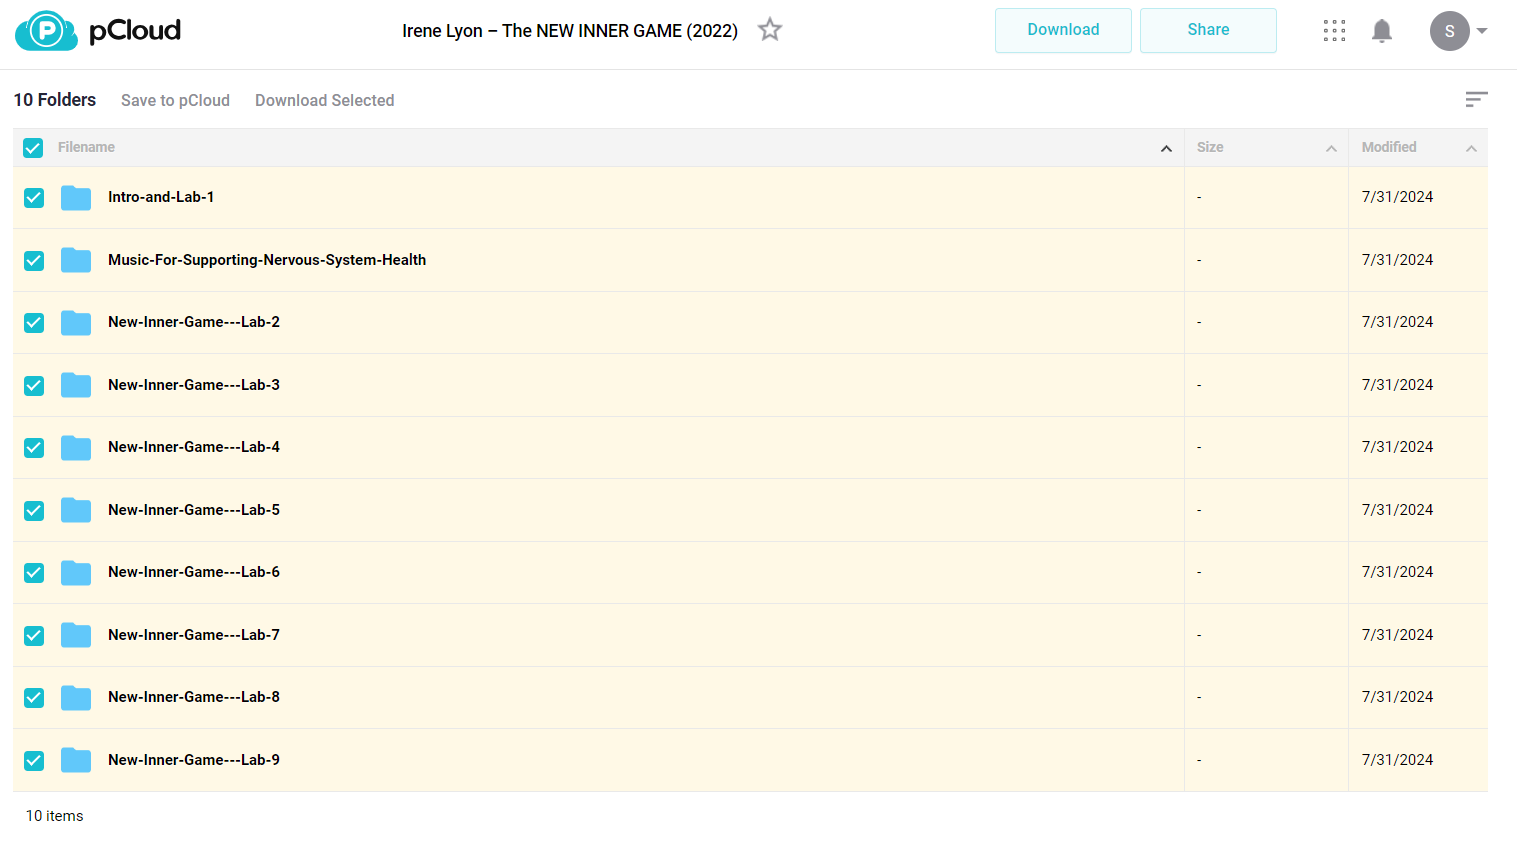Uncheck New-Inner-Game---Lab-7 checkbox
Screen dimensions: 1517x854
point(34,635)
